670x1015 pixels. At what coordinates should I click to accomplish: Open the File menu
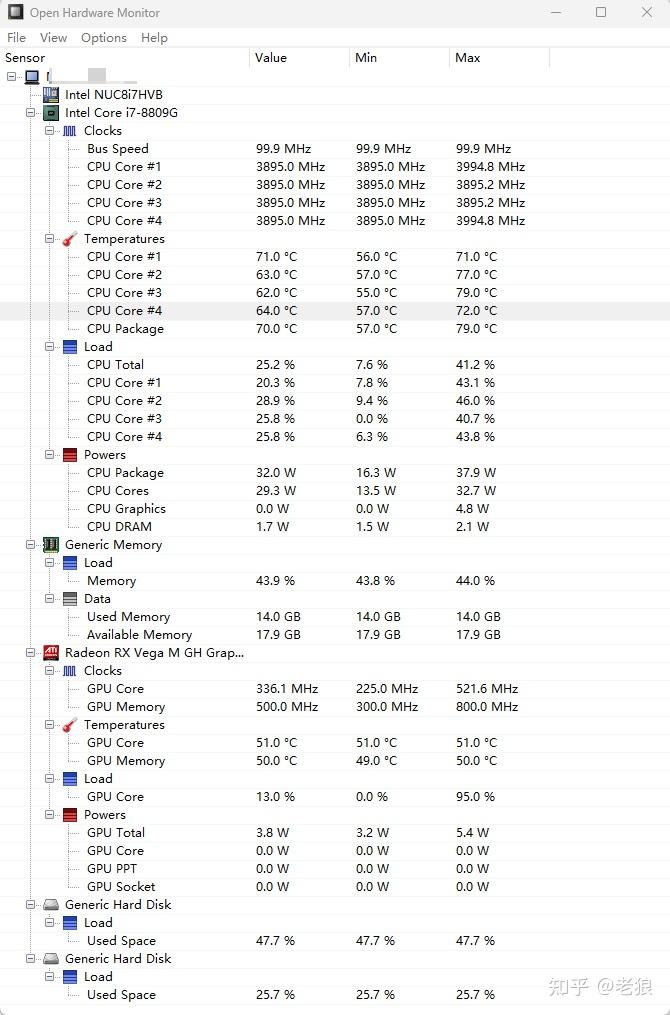point(16,38)
